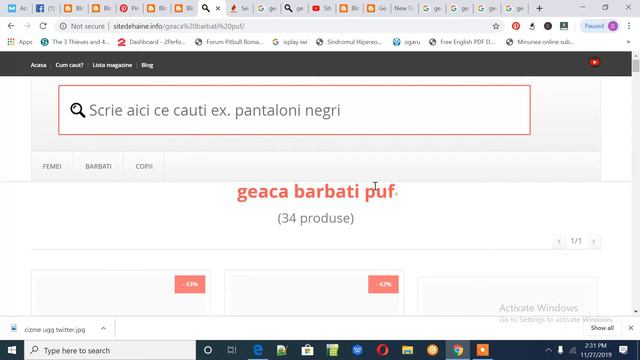Switch to the Gmail tab
The width and height of the screenshot is (640, 360).
[17, 8]
